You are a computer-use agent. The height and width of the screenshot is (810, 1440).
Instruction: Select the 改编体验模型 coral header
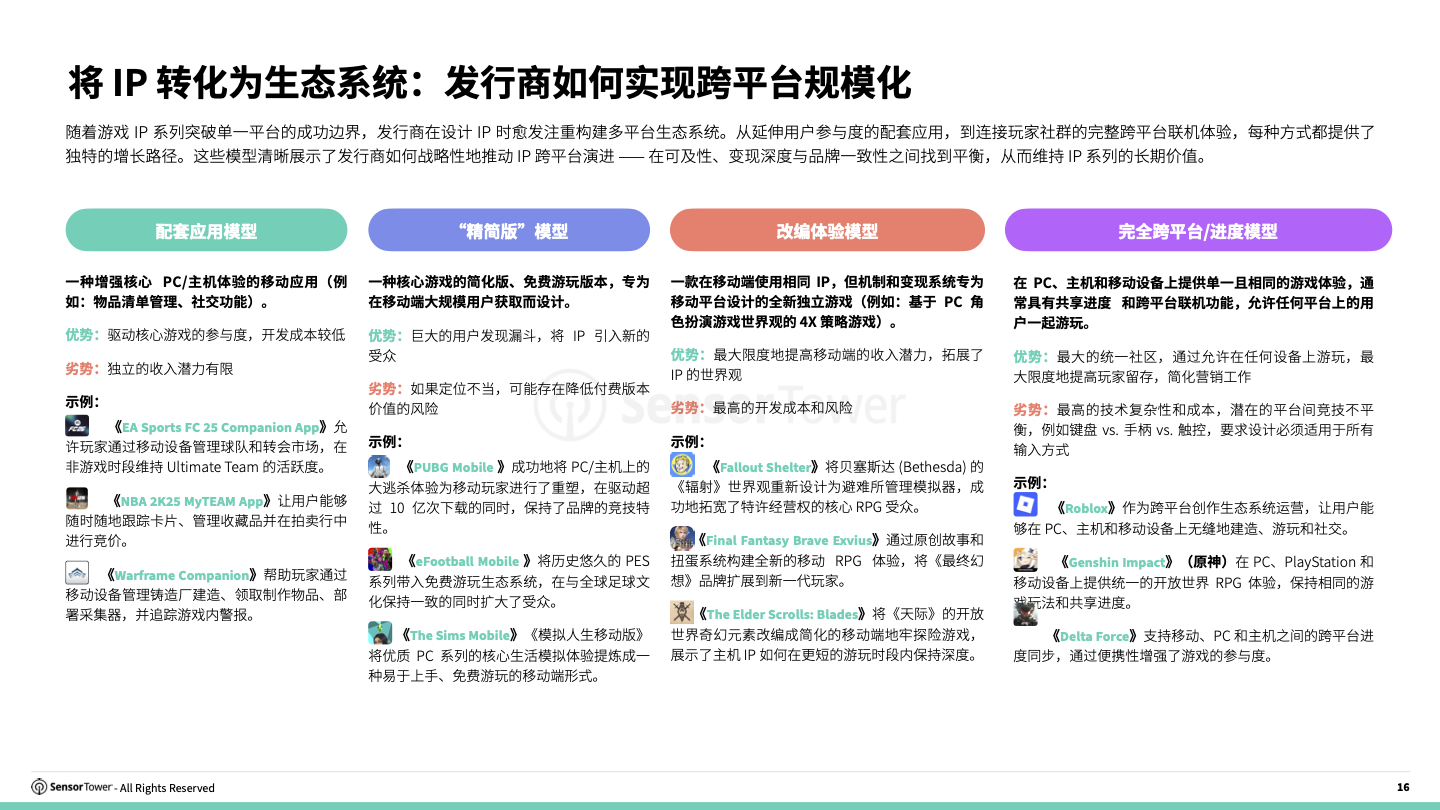[827, 230]
